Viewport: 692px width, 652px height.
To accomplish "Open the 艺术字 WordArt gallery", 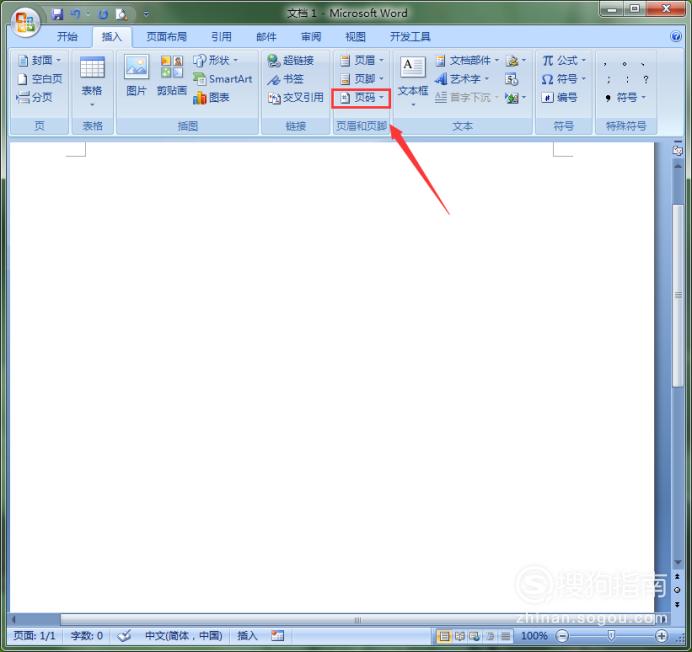I will point(462,79).
